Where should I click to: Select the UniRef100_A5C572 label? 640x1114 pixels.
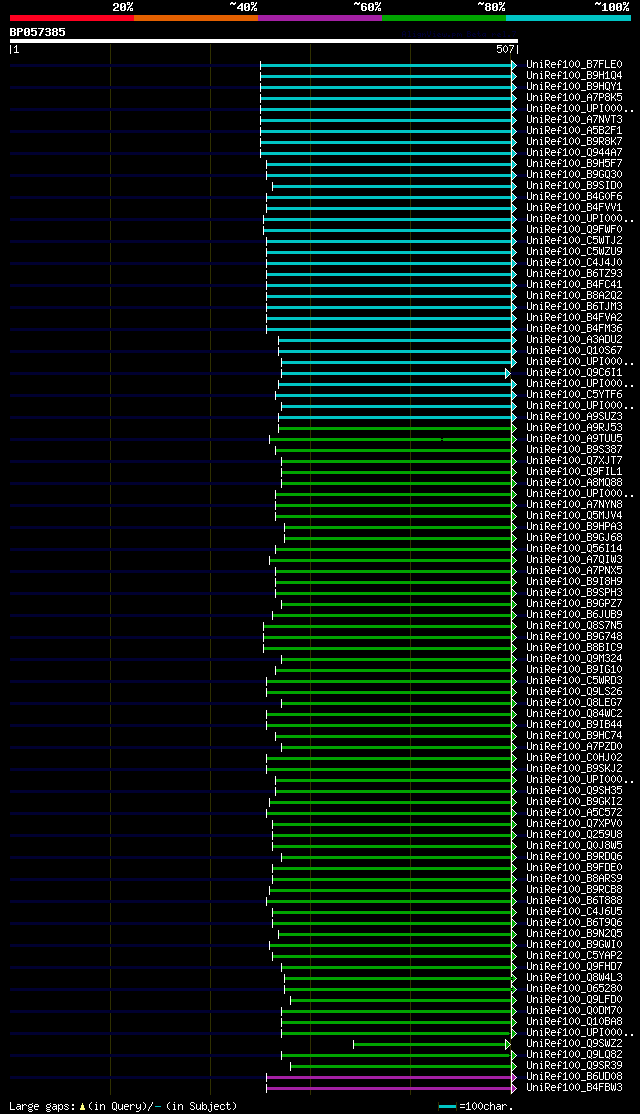[x=575, y=813]
